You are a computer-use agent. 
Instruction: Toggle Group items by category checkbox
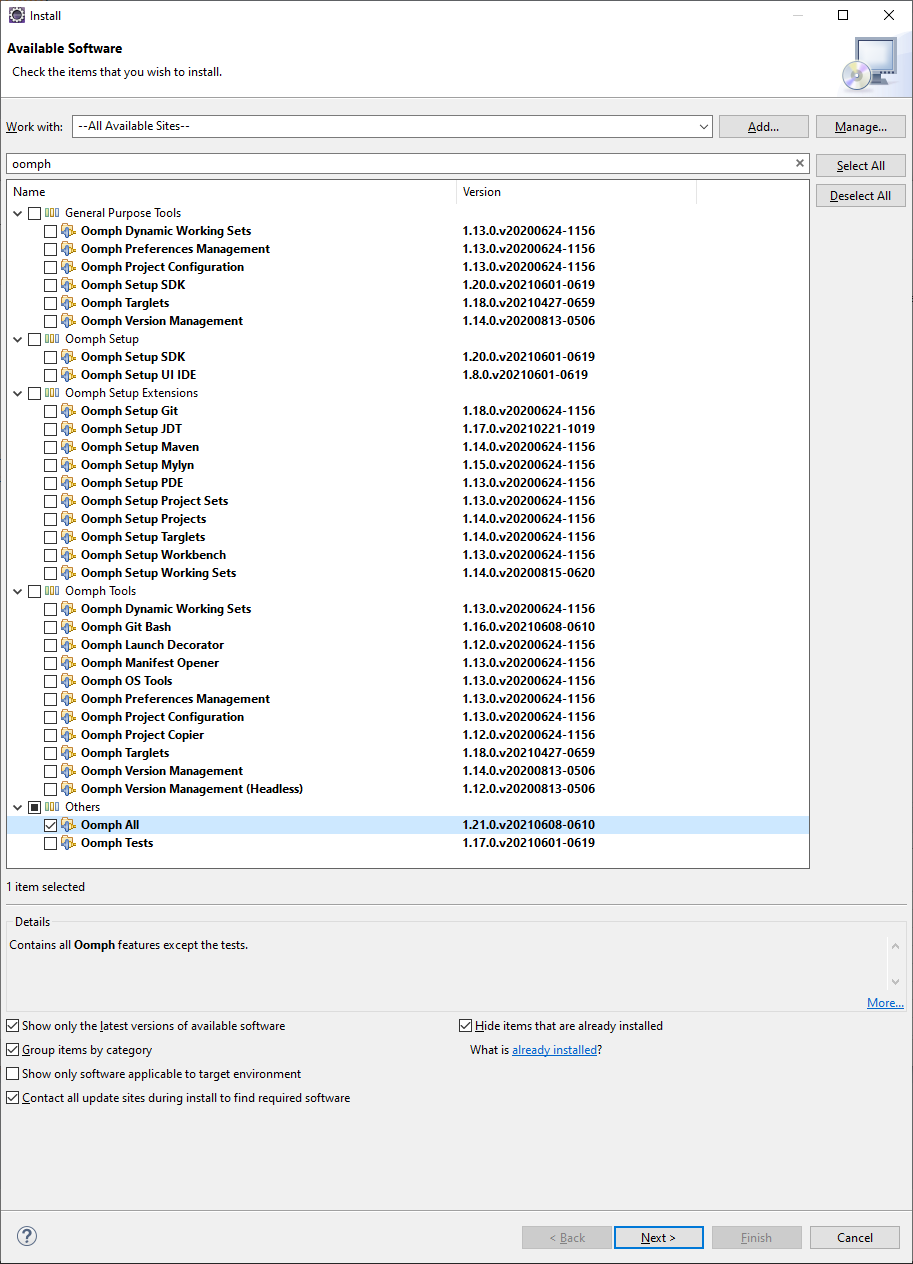tap(12, 1050)
